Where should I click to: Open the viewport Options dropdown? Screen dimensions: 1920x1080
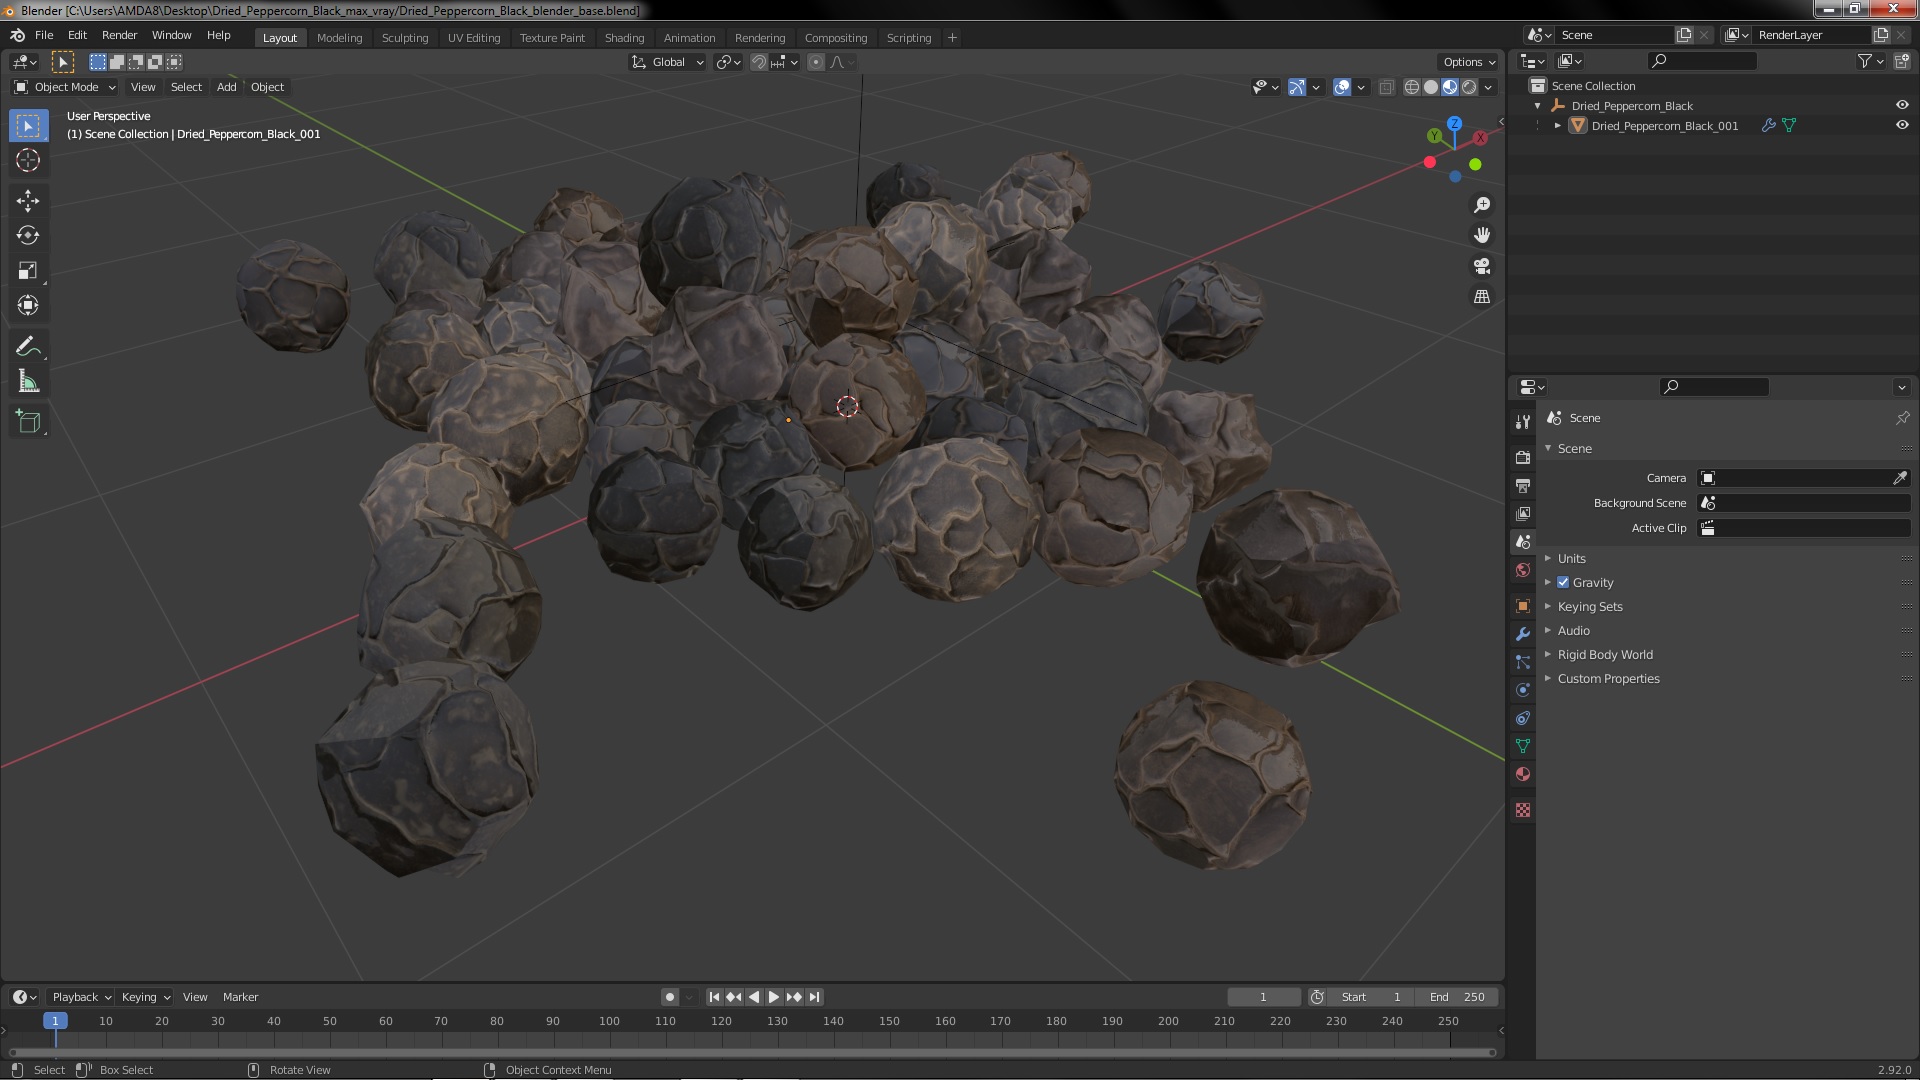pos(1468,62)
